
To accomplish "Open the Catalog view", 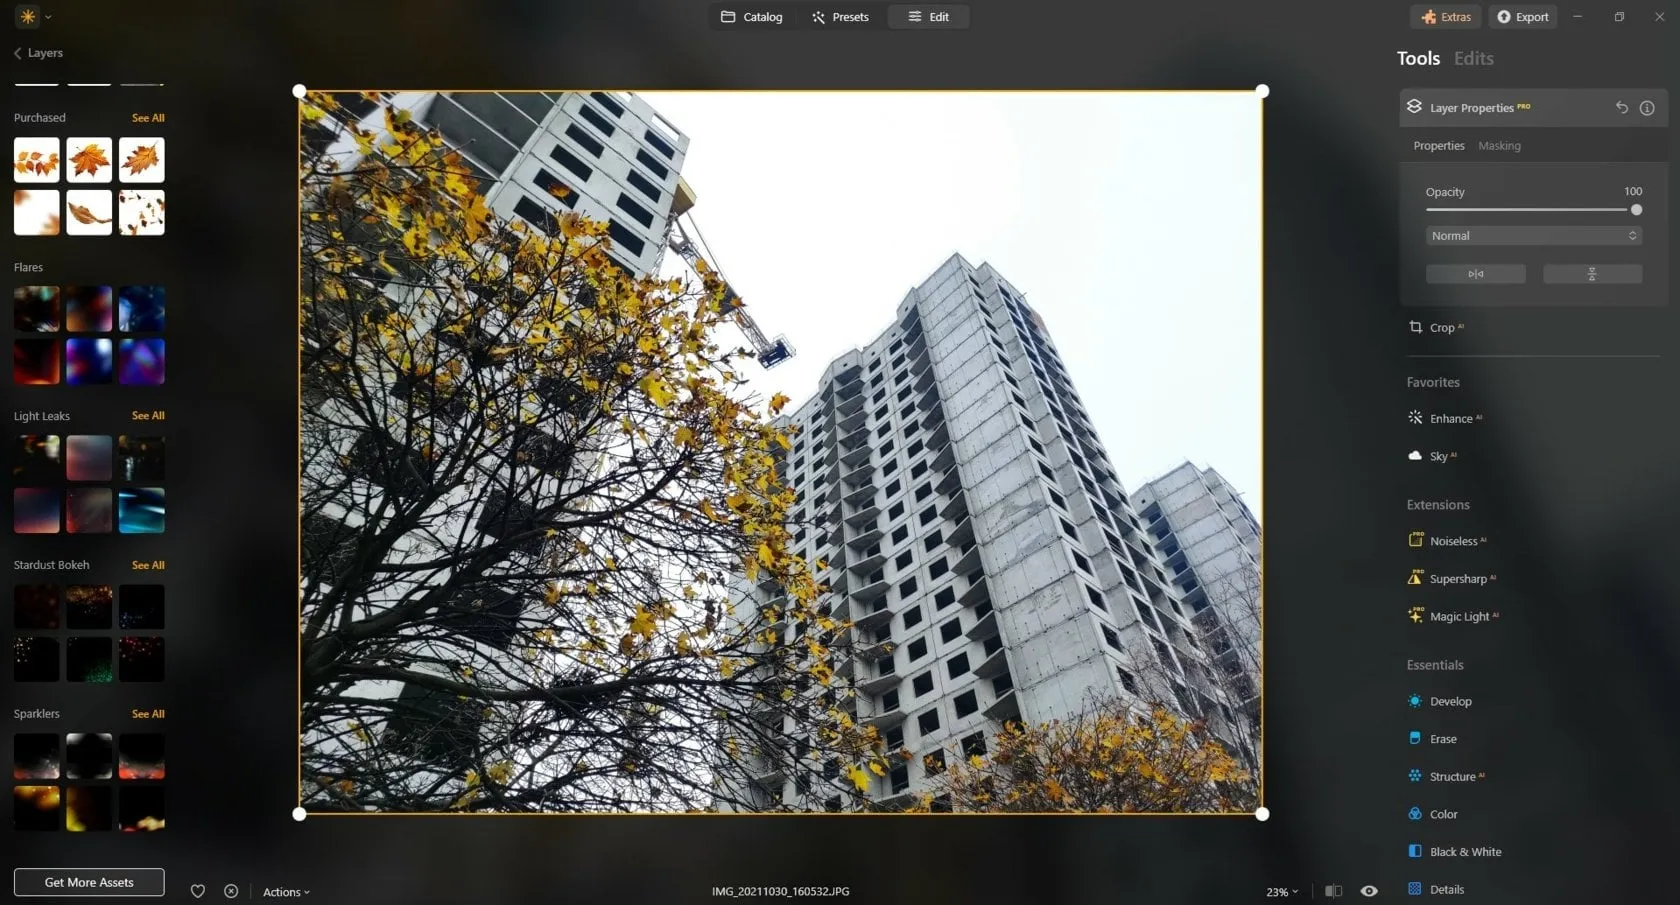I will (x=752, y=17).
